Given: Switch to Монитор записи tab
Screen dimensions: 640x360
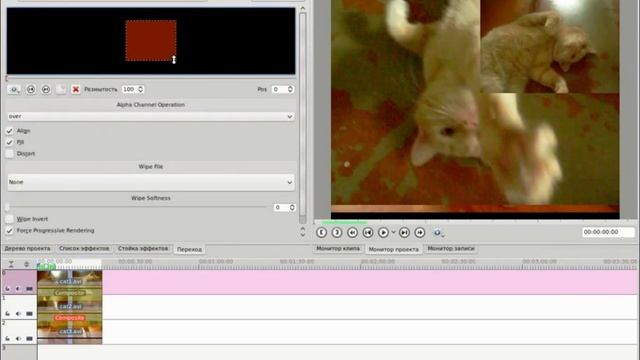Looking at the screenshot, I should pos(451,249).
